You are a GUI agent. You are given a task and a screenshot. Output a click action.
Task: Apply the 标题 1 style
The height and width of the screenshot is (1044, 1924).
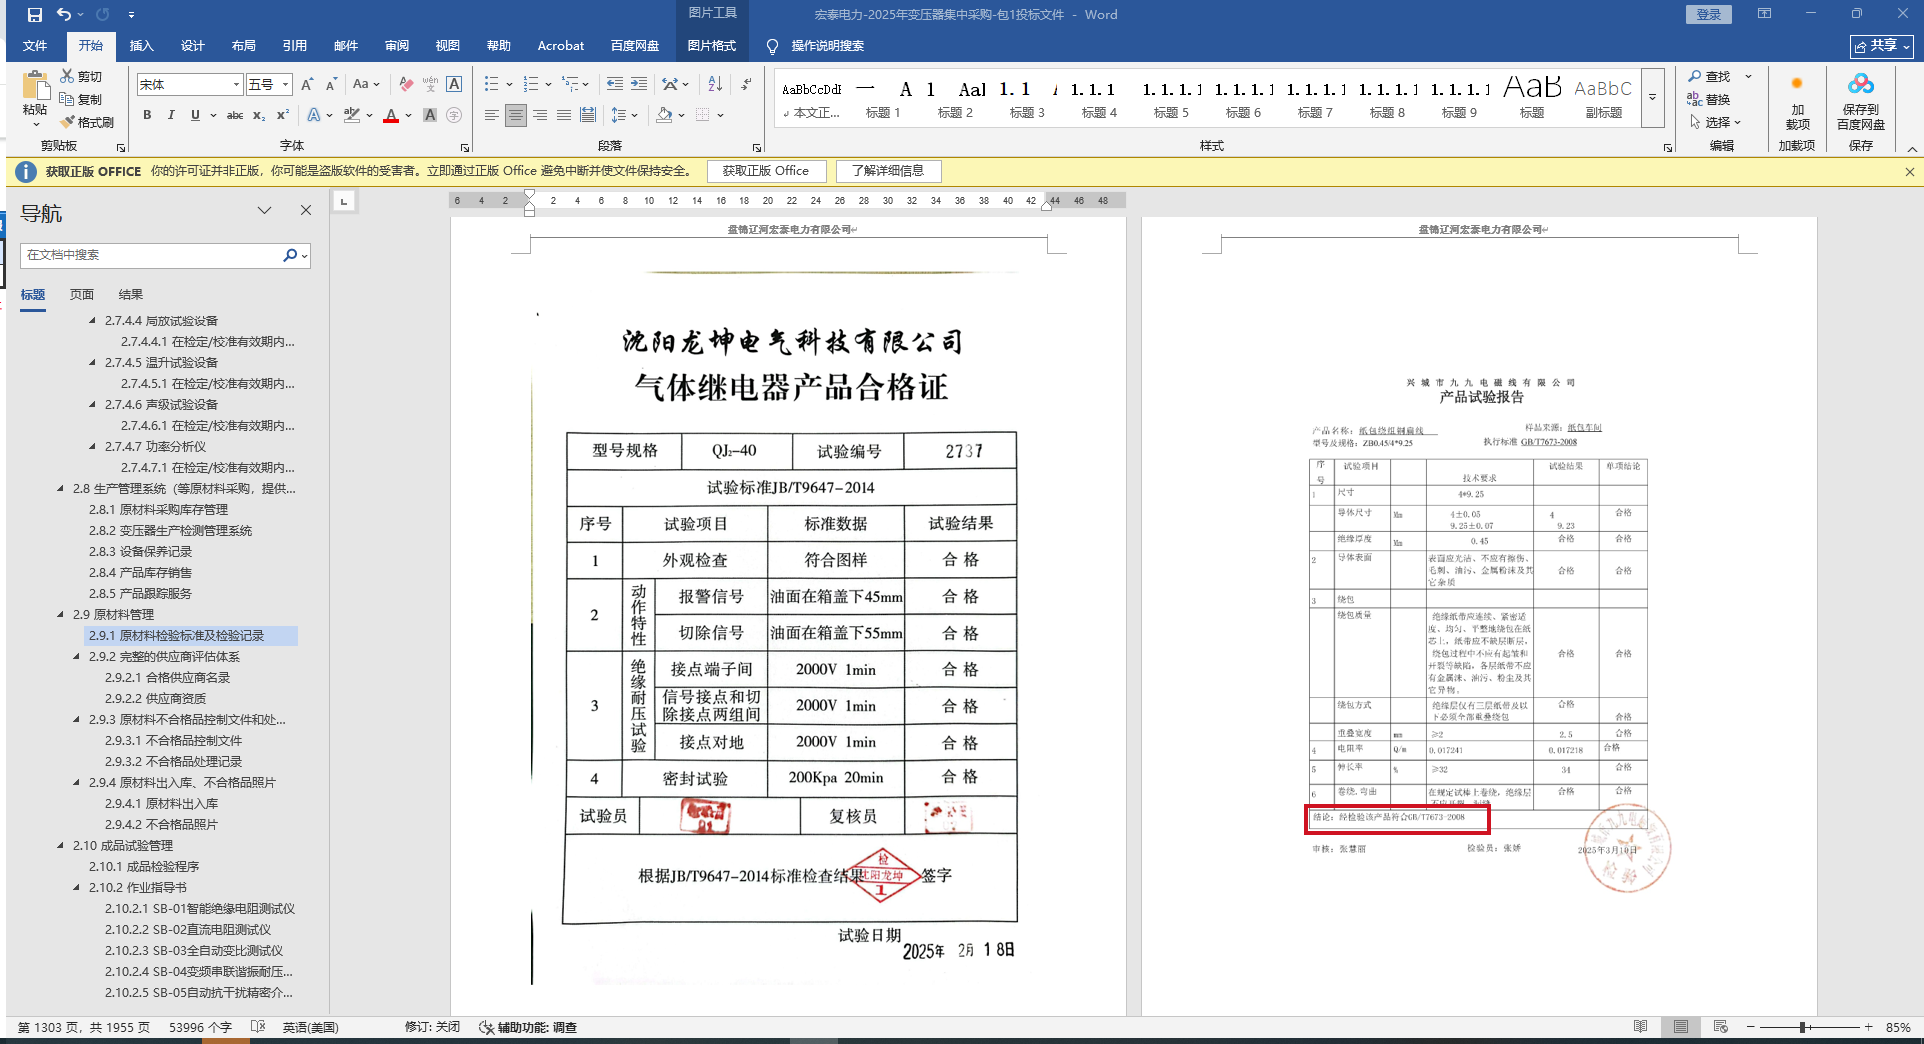(883, 99)
